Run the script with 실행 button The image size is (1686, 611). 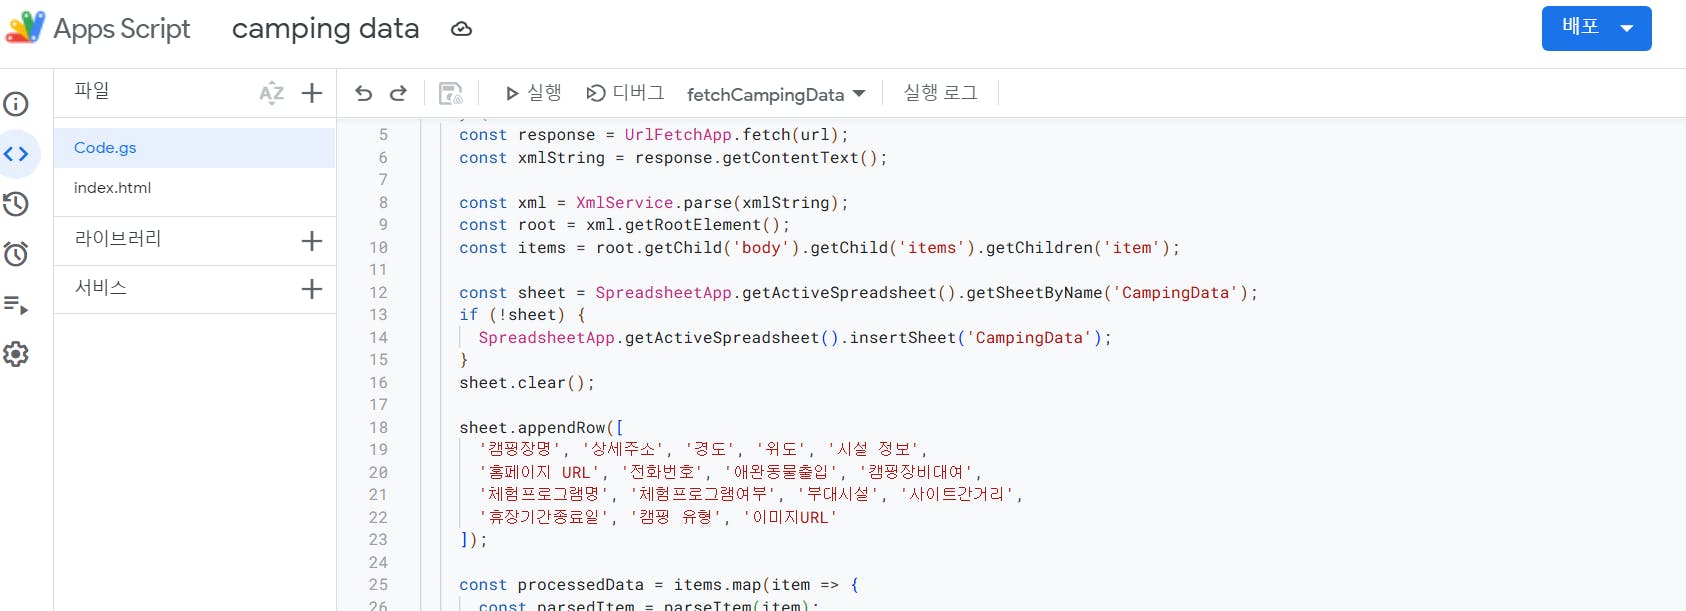[533, 93]
